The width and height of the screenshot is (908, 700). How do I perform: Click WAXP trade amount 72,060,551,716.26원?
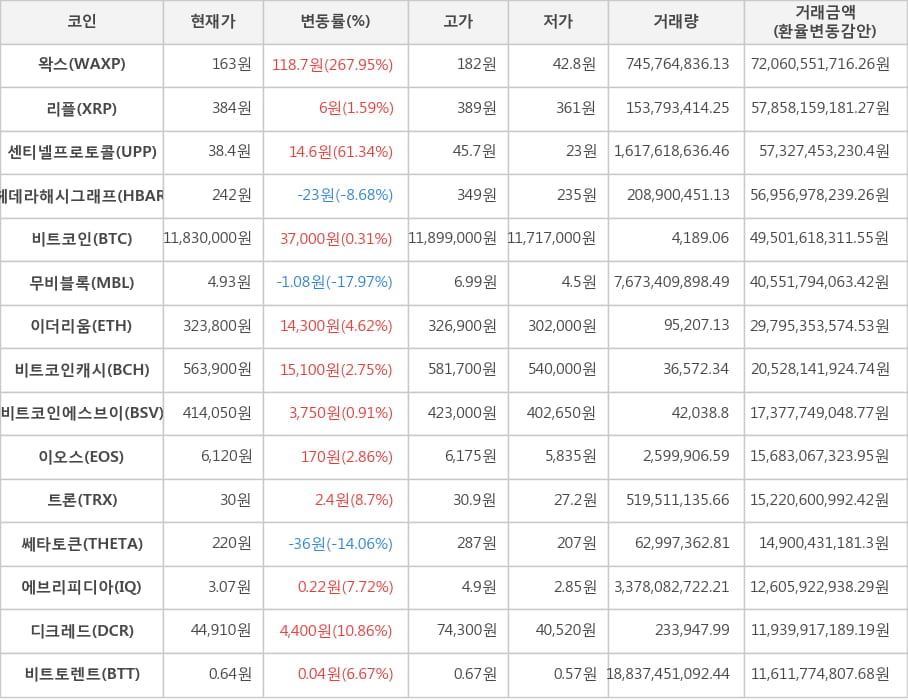(820, 64)
